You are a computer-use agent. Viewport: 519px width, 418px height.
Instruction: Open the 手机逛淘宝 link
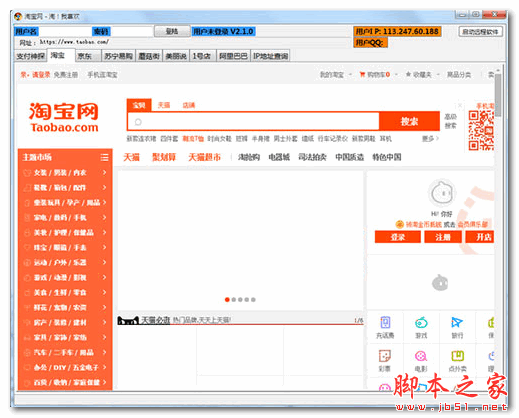(102, 75)
